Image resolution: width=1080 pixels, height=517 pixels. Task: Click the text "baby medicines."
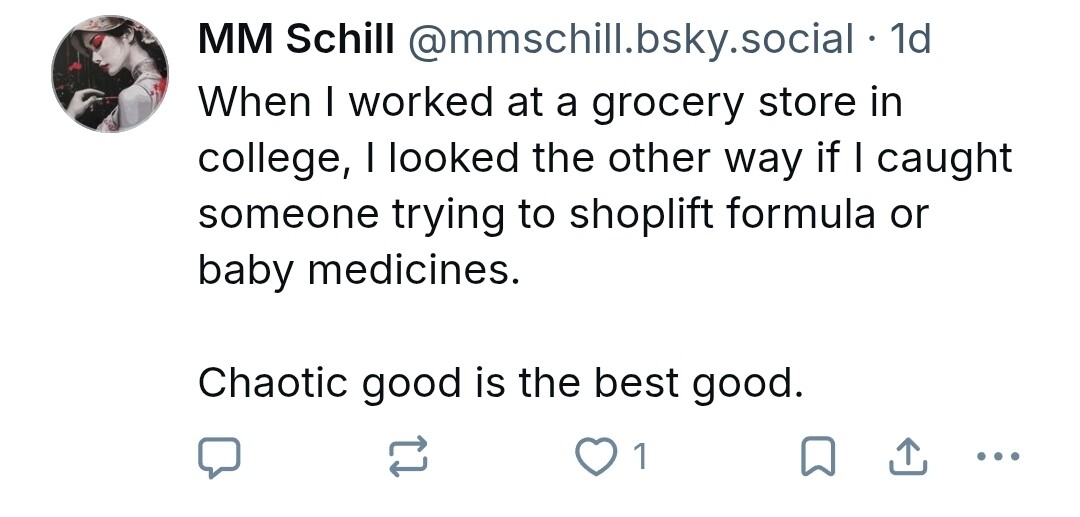[x=359, y=270]
